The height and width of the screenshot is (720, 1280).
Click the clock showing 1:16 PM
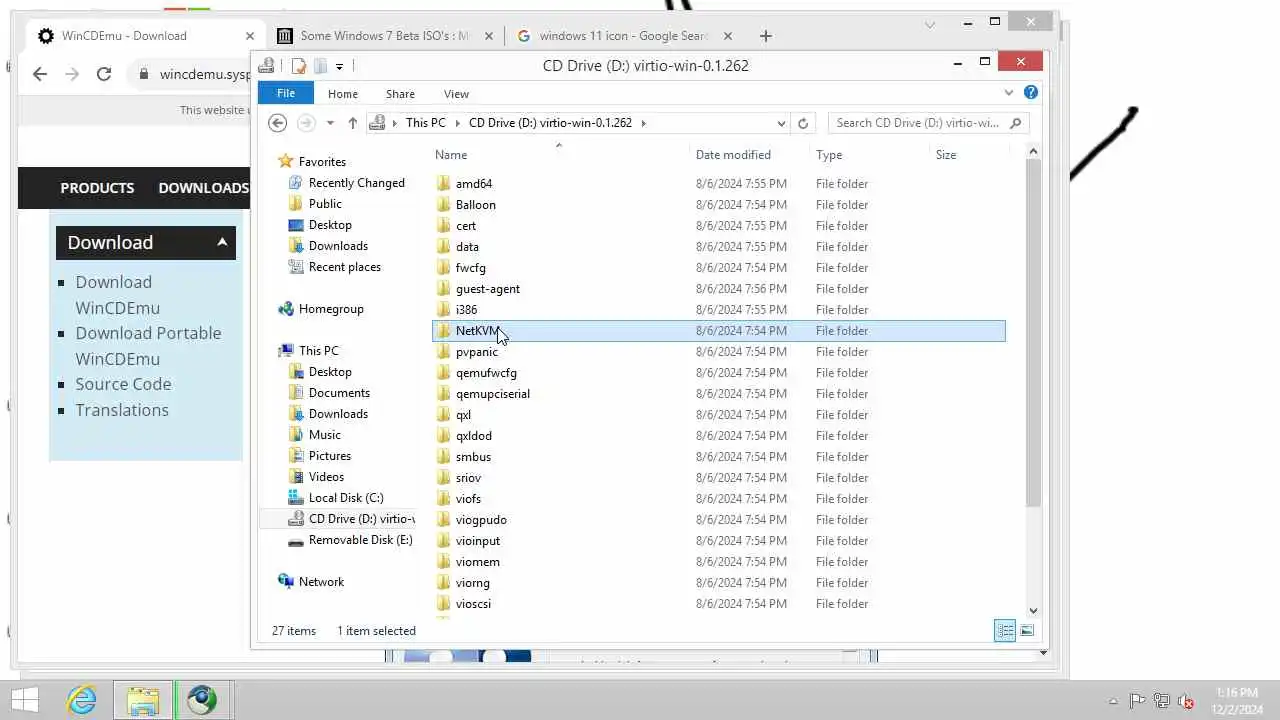click(x=1237, y=692)
